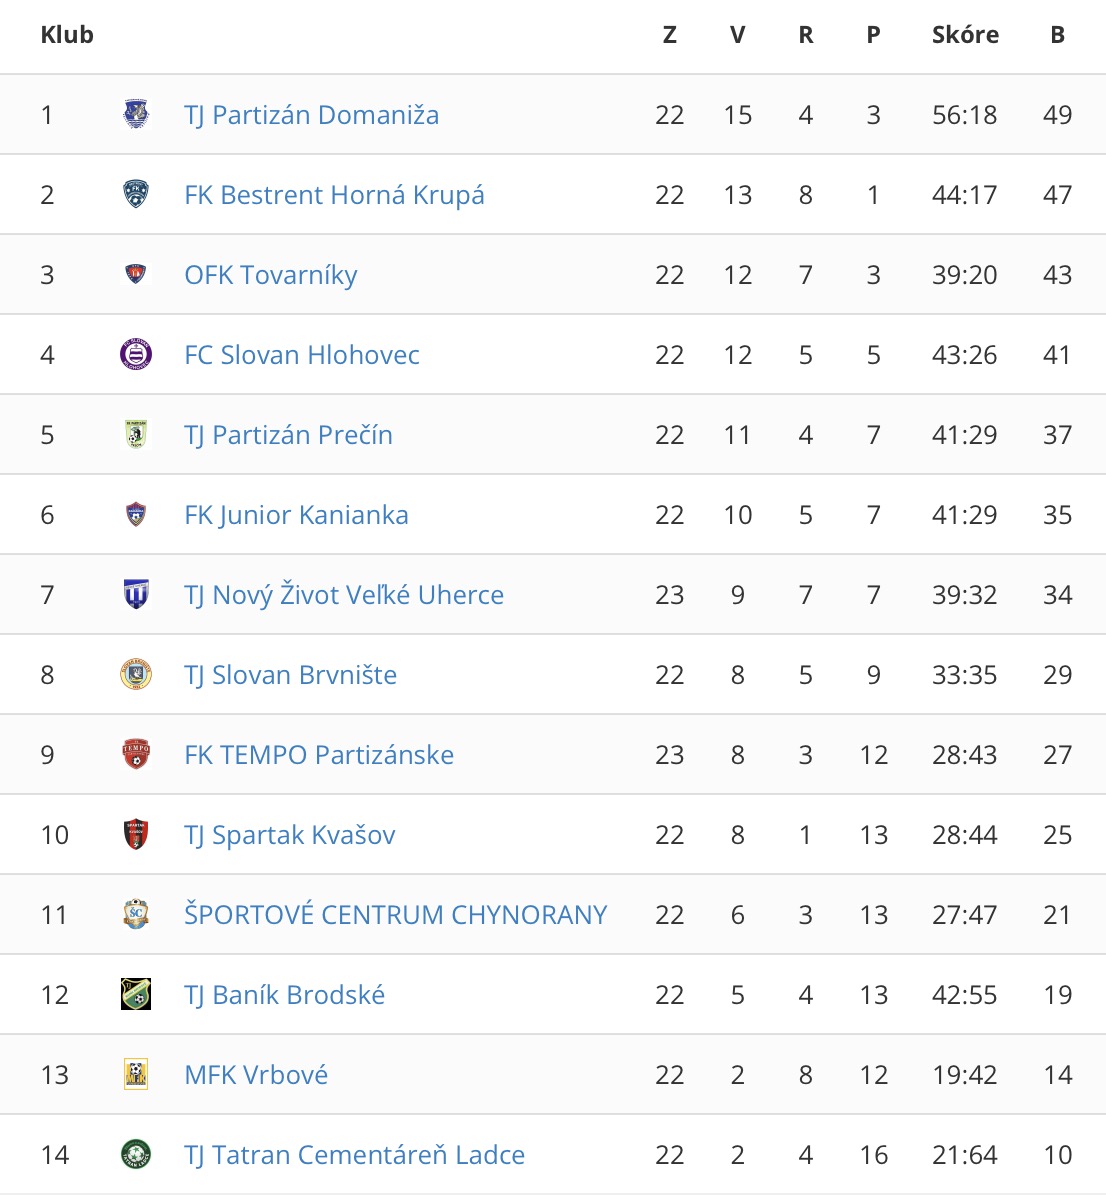Click the red FK TEMPO Partizánske crest

[136, 754]
